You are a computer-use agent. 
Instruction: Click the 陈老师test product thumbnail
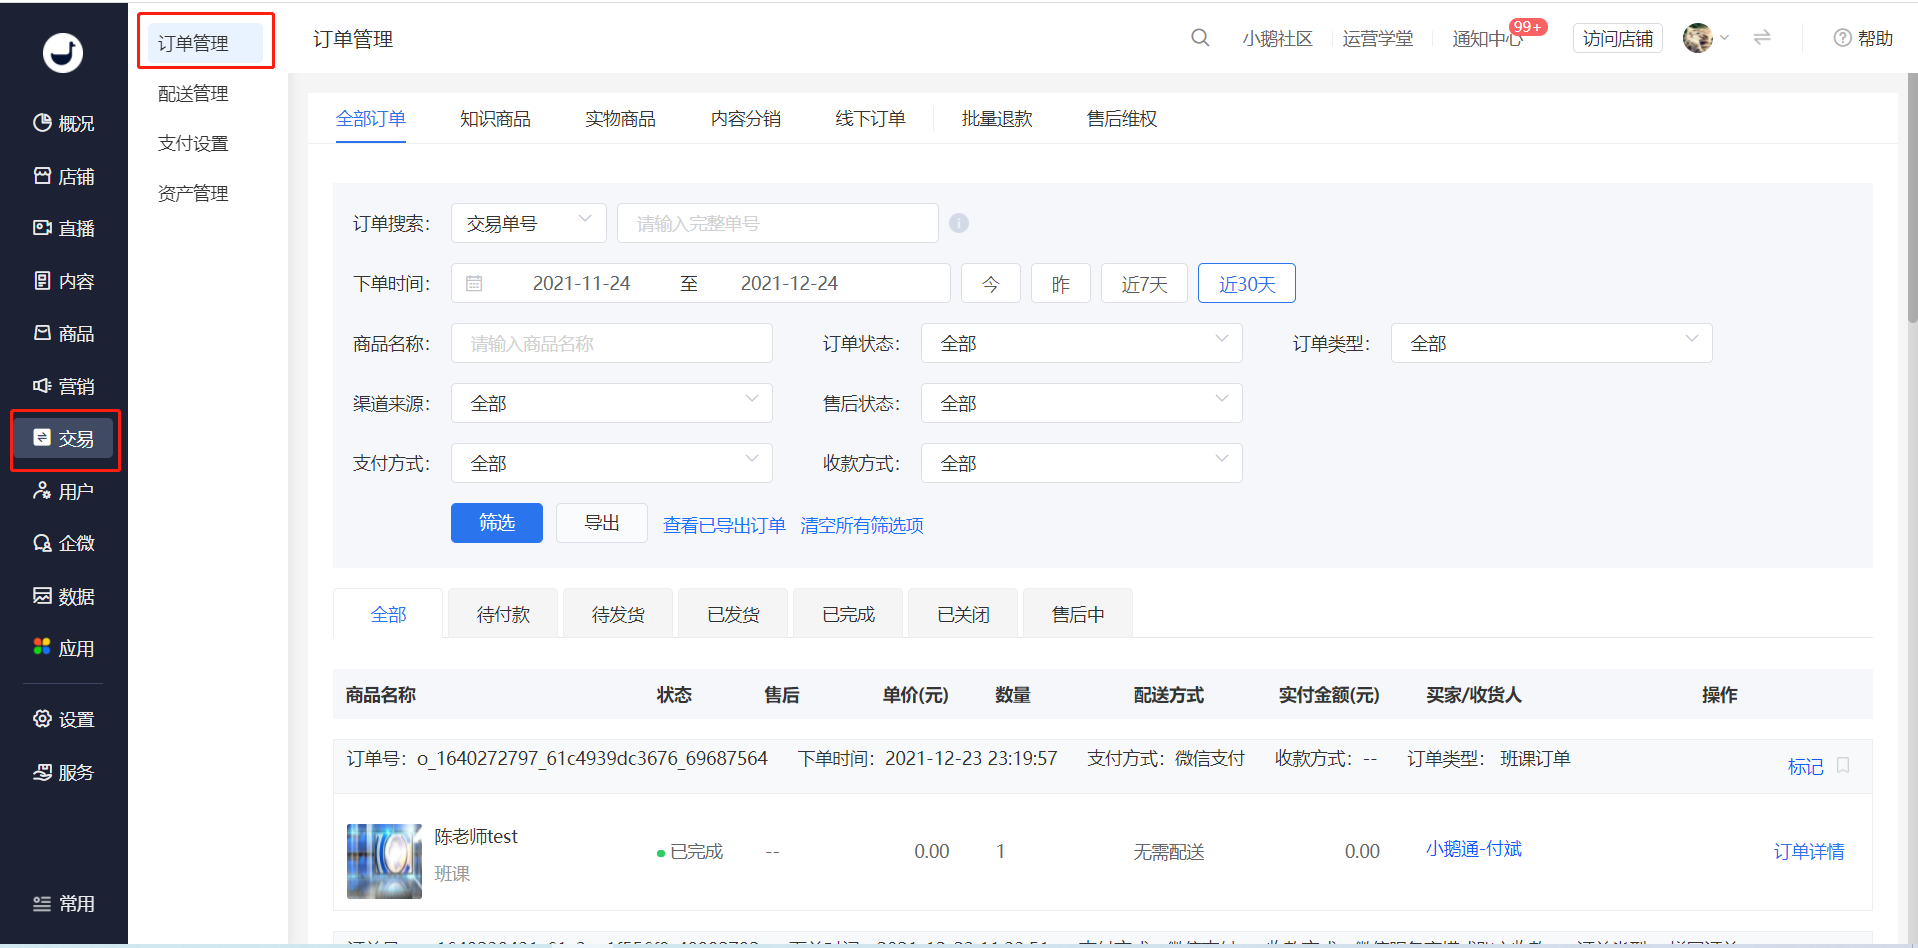tap(384, 861)
